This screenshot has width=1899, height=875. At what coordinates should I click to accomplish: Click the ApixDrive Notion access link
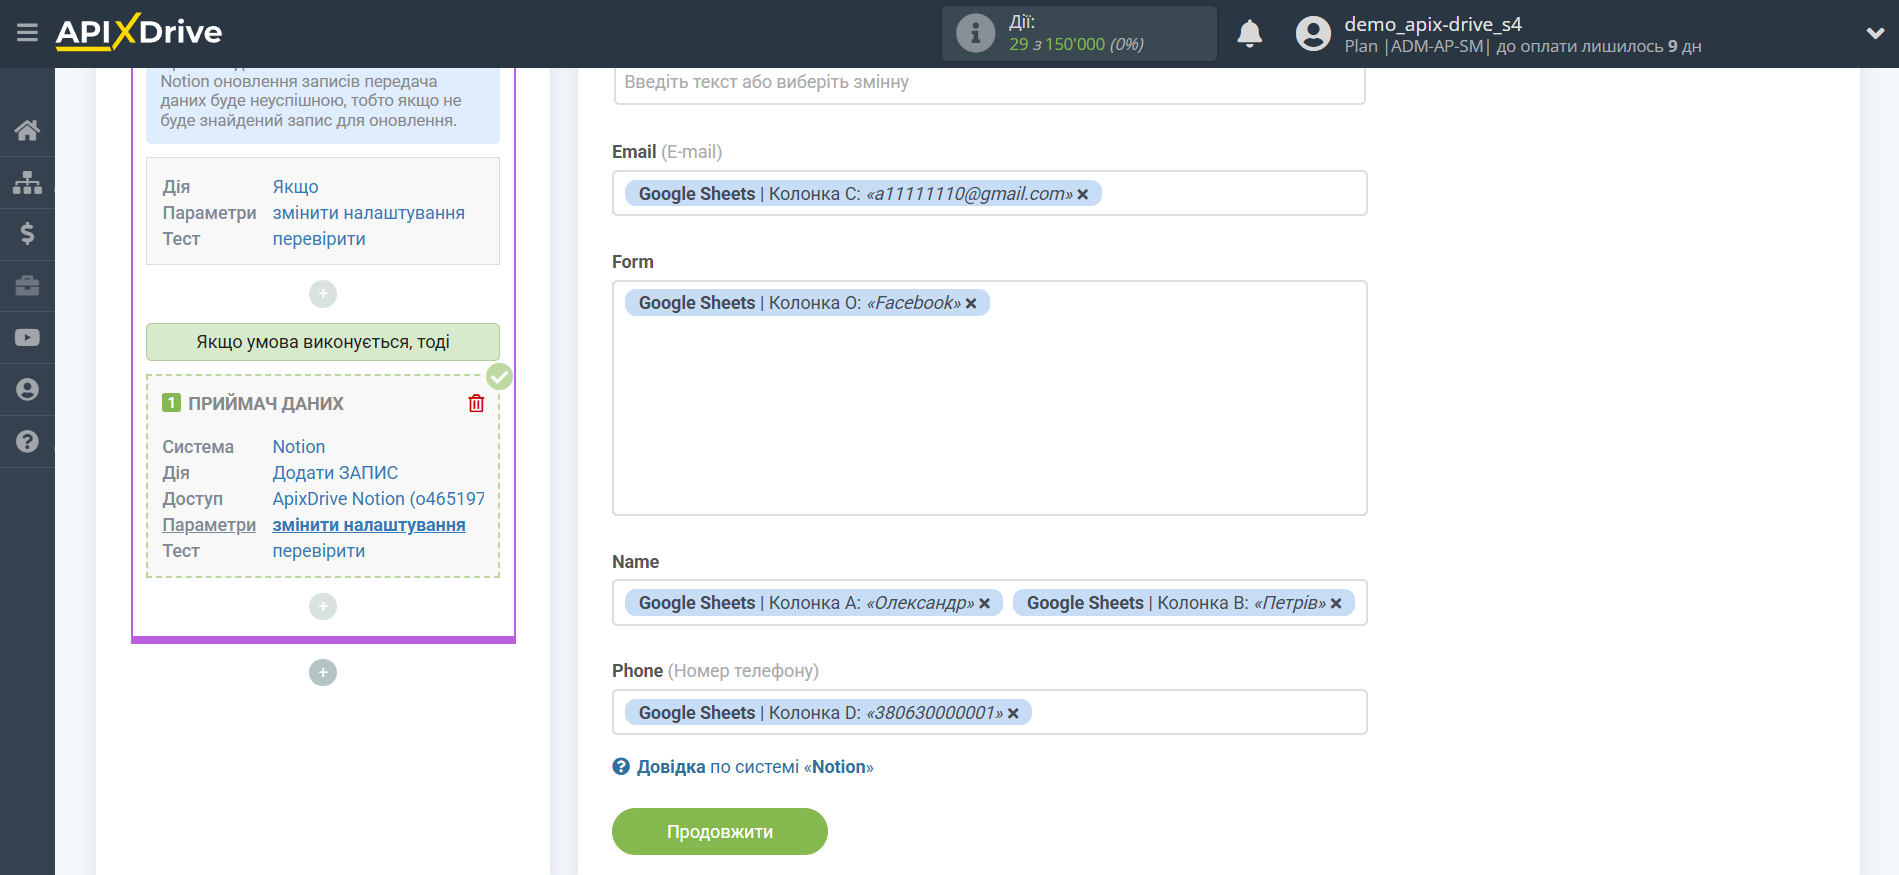[x=379, y=499]
